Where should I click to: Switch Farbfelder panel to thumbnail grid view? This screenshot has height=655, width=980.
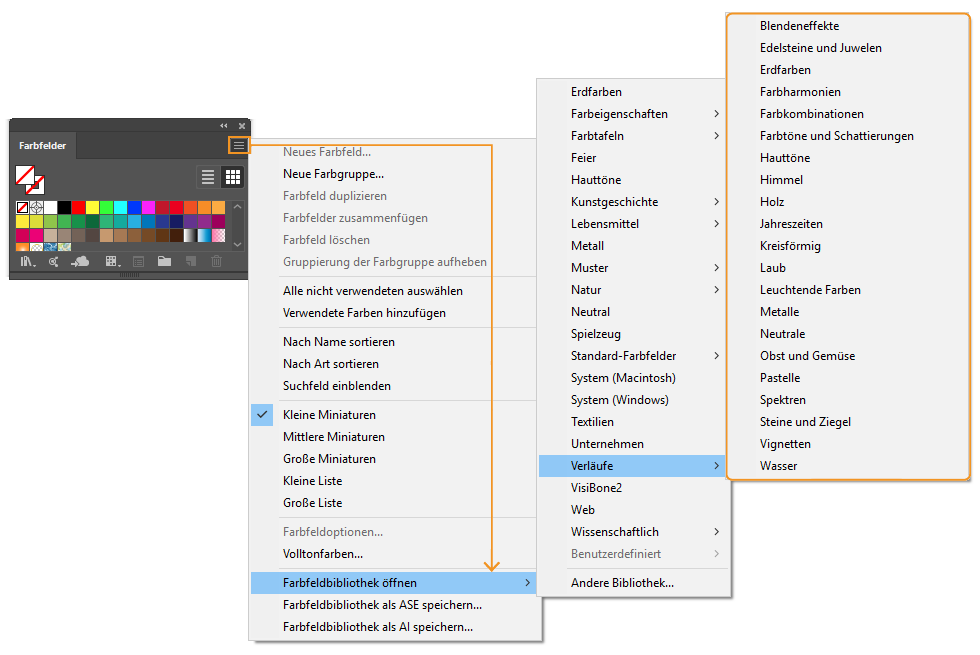(232, 177)
